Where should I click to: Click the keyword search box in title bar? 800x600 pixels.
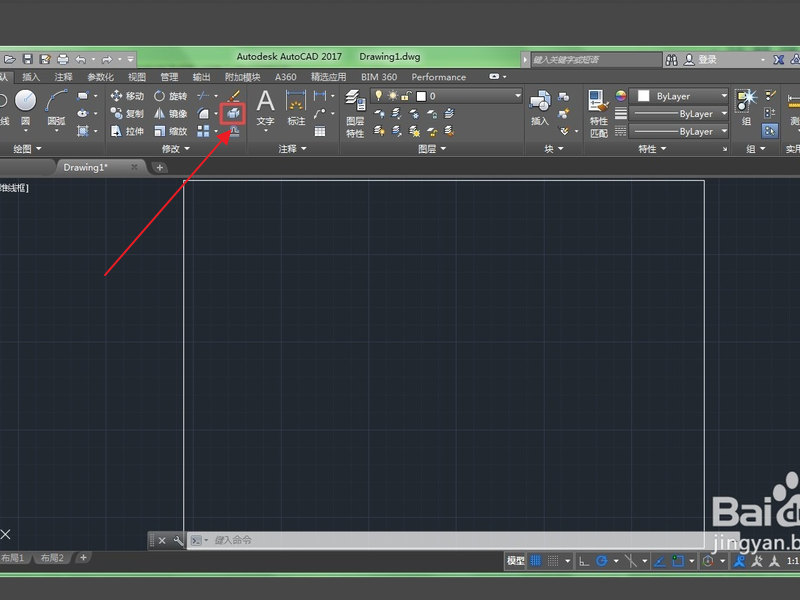596,60
